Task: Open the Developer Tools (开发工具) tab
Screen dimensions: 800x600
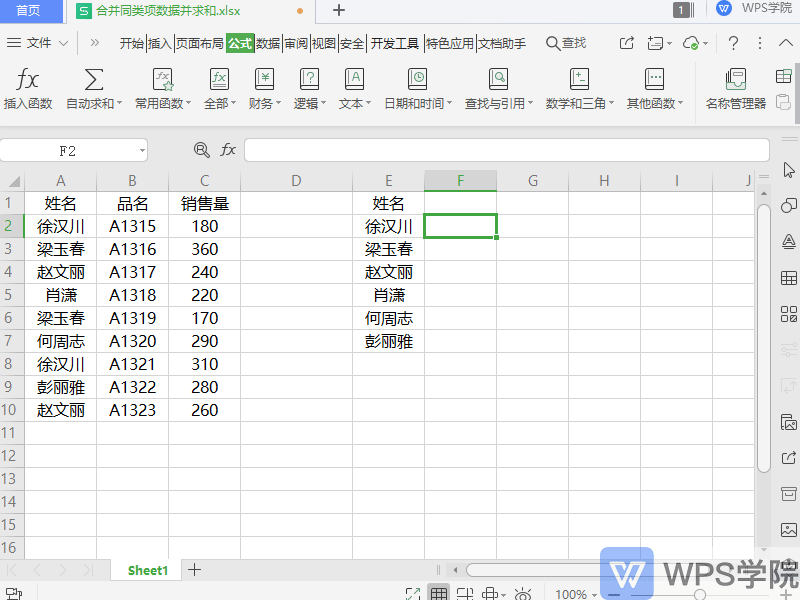Action: click(x=394, y=43)
